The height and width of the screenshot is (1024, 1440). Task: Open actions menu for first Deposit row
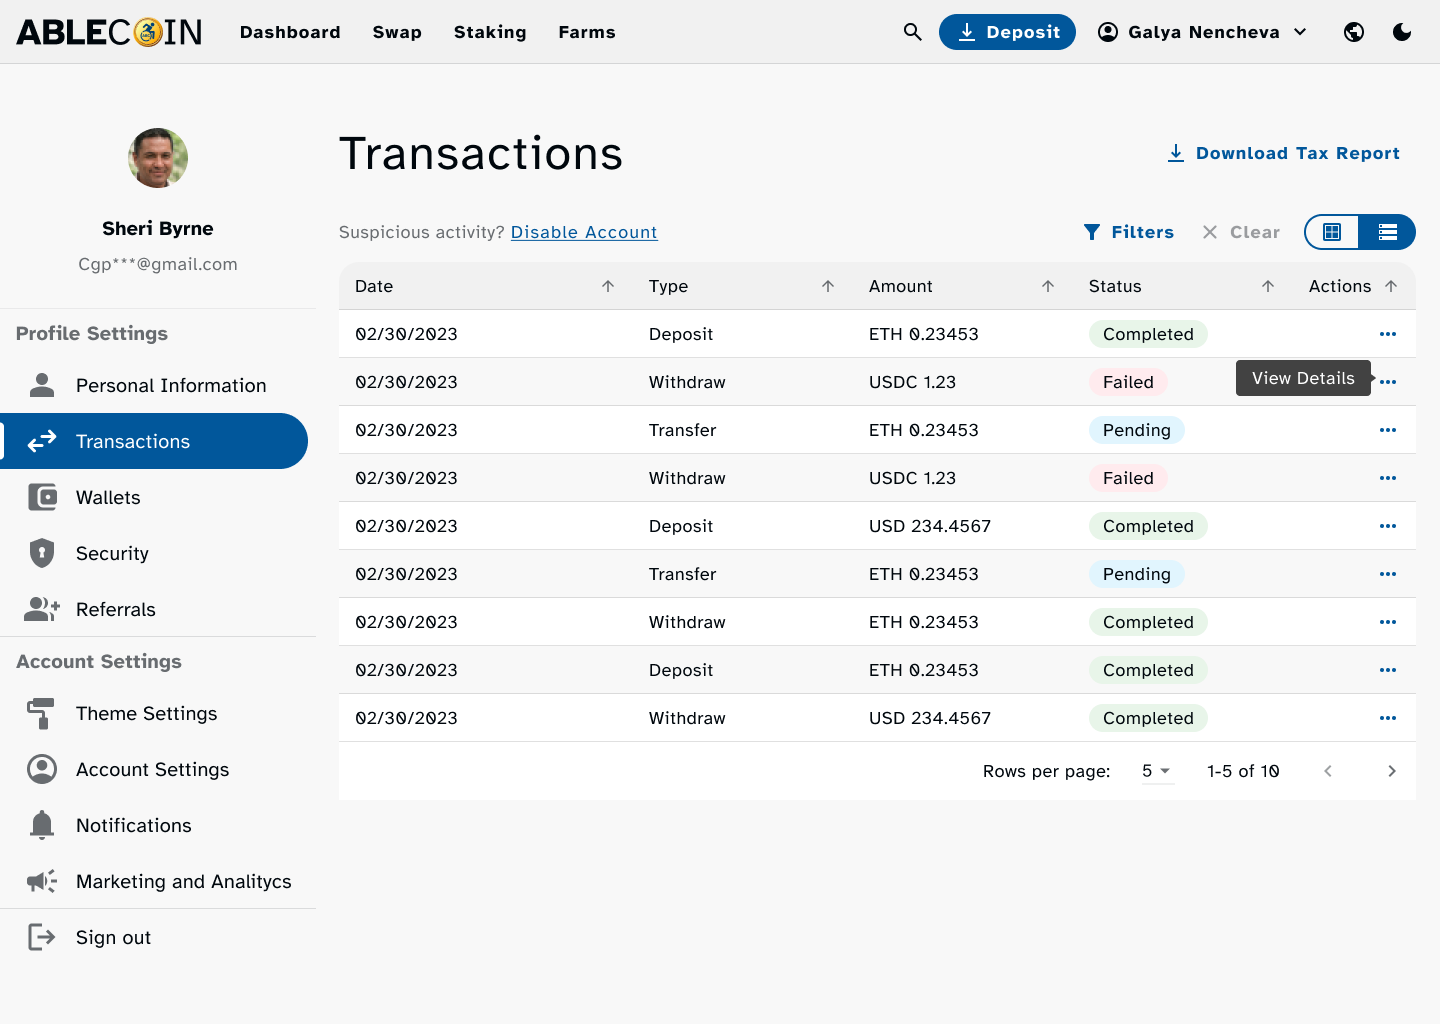pos(1387,334)
